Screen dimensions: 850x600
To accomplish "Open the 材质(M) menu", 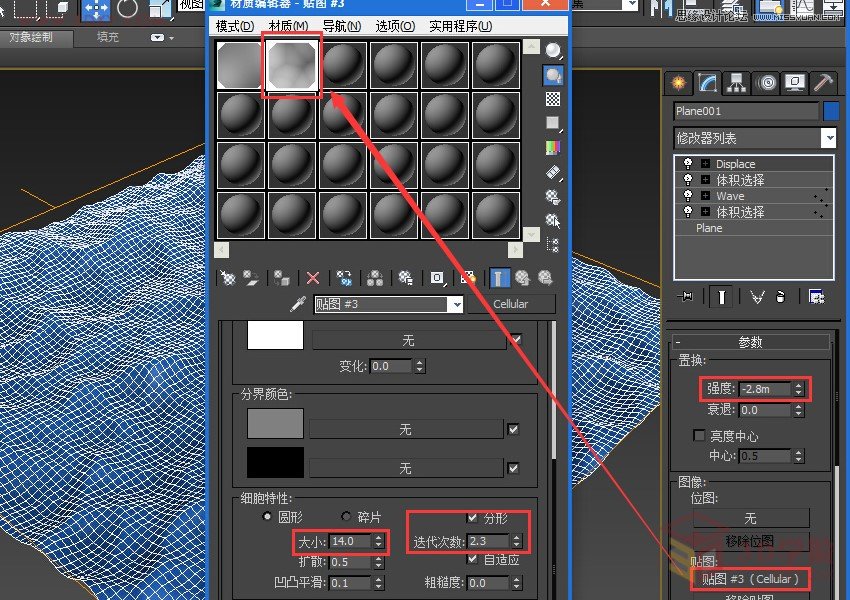I will pos(288,26).
